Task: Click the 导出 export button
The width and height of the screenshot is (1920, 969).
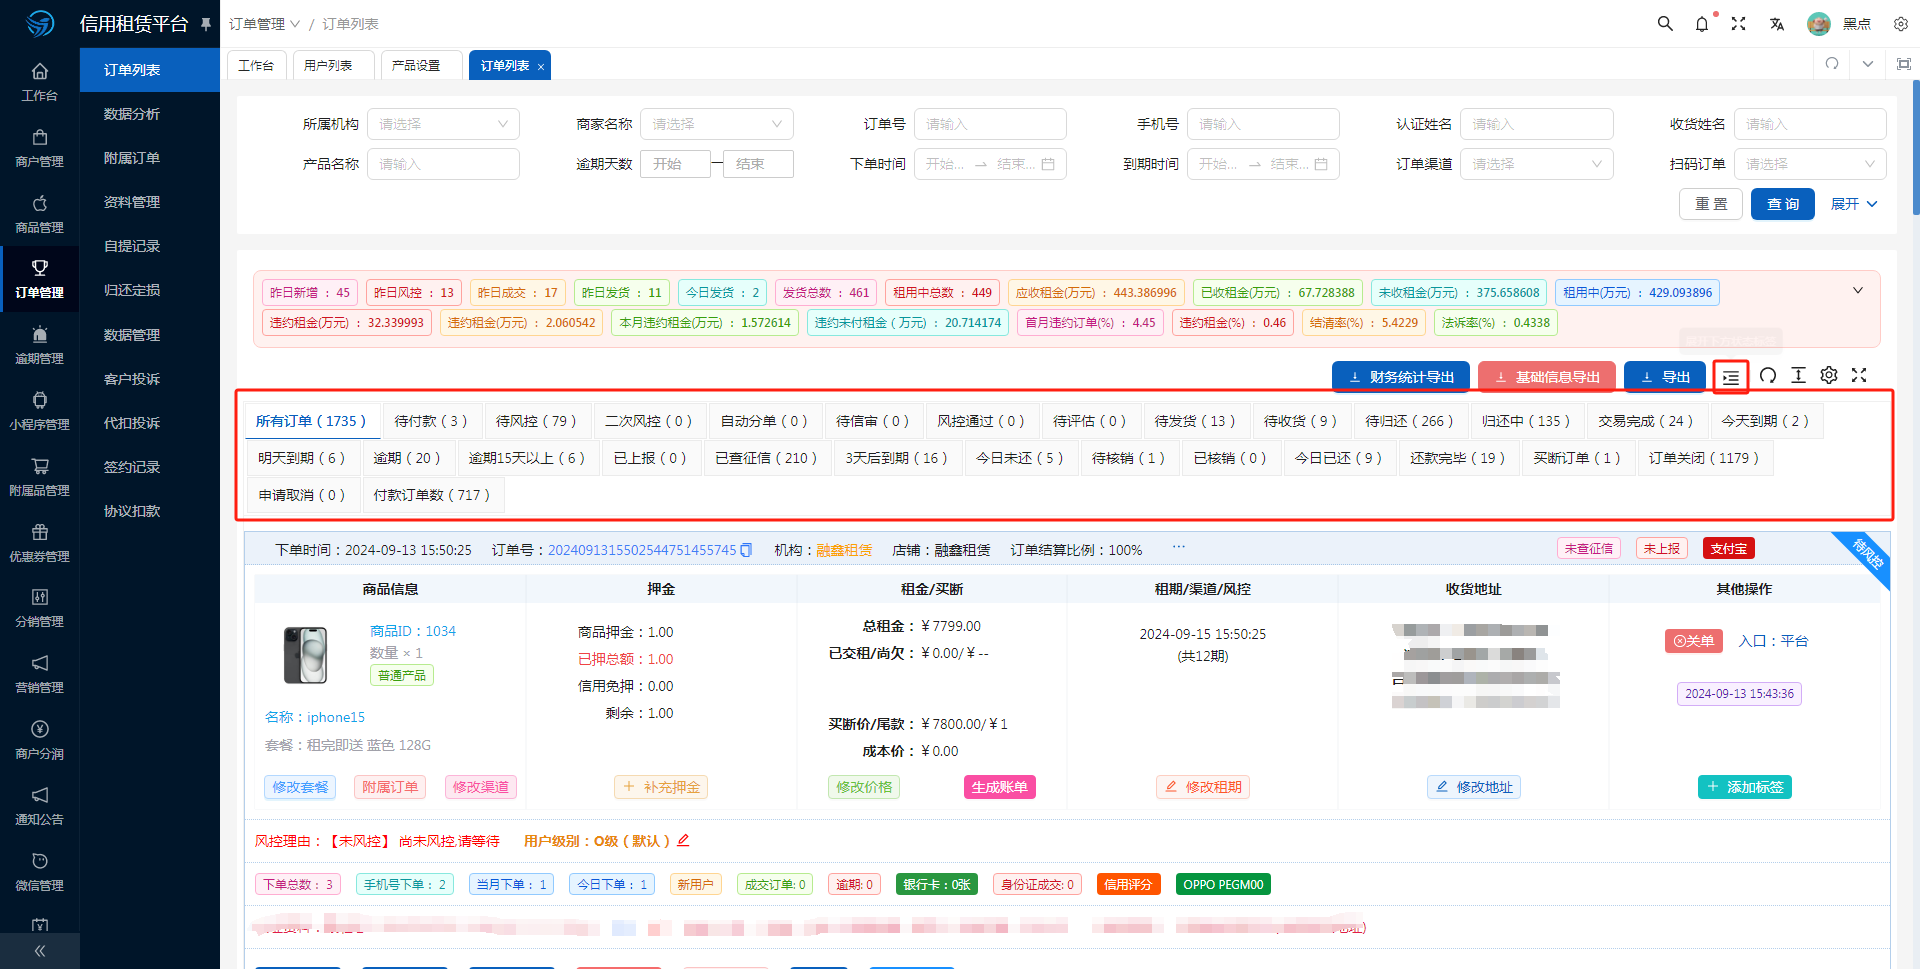Action: point(1665,377)
